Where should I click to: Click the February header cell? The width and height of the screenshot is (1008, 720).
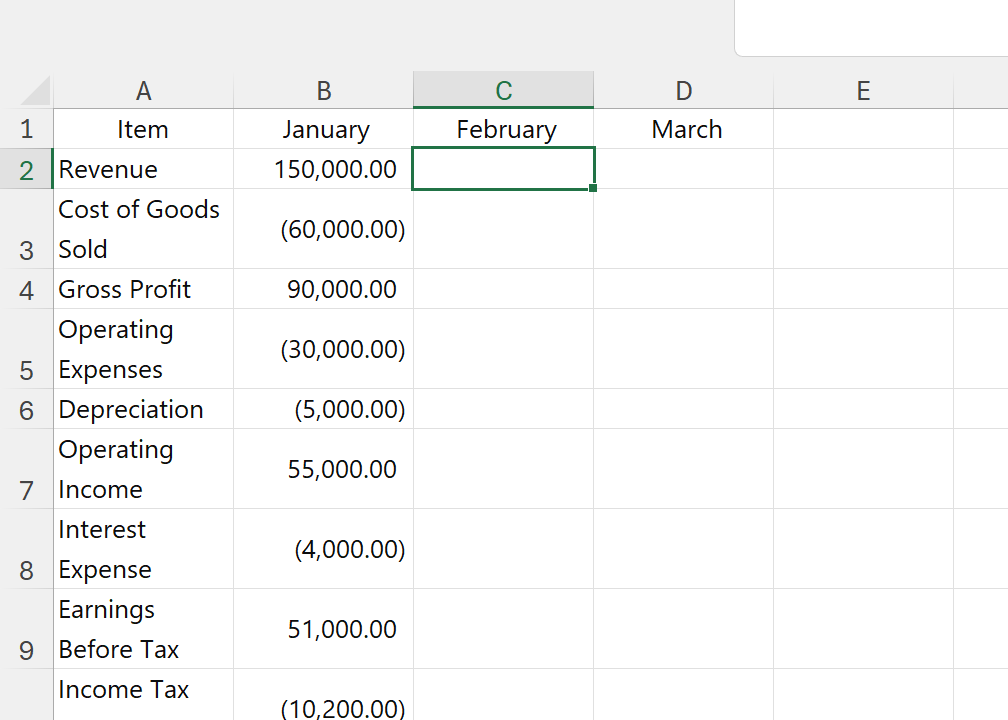pos(503,129)
